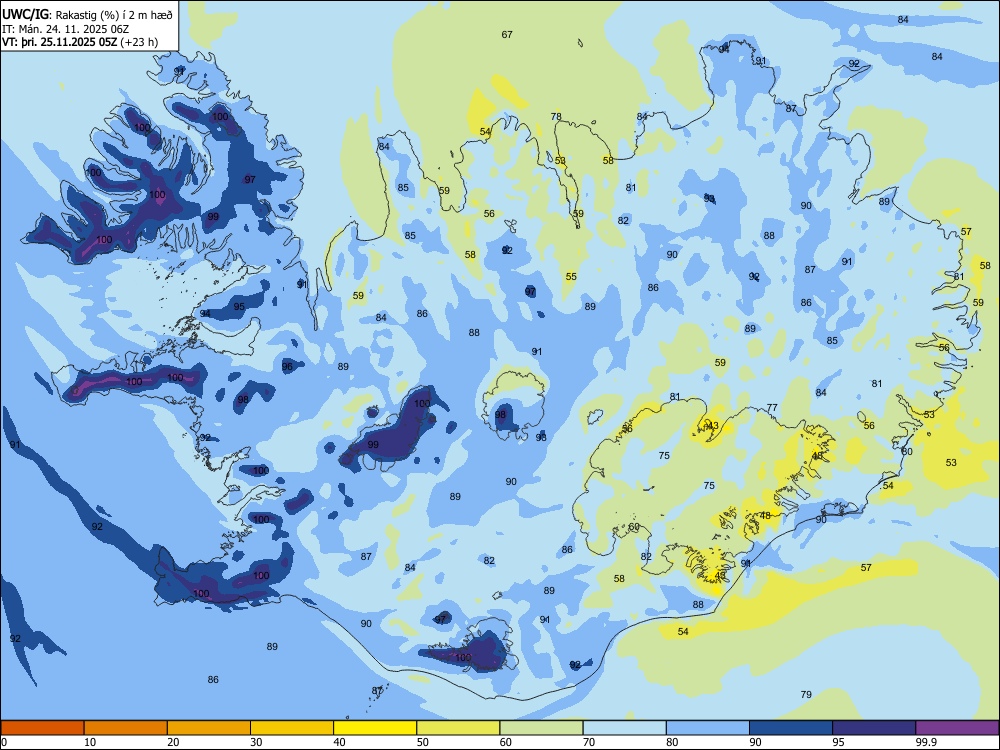The image size is (1000, 750).
Task: Click the orange 10–20 legend swatch
Action: 126,728
